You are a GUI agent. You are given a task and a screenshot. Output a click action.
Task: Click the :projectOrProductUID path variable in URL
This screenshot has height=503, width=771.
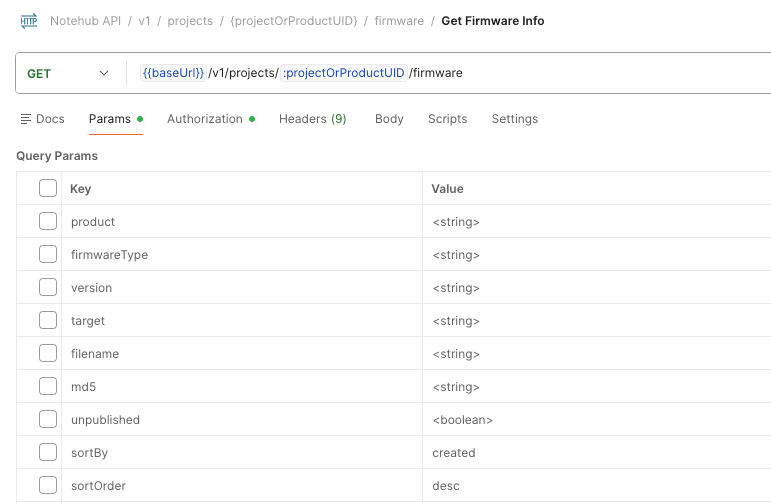click(344, 73)
